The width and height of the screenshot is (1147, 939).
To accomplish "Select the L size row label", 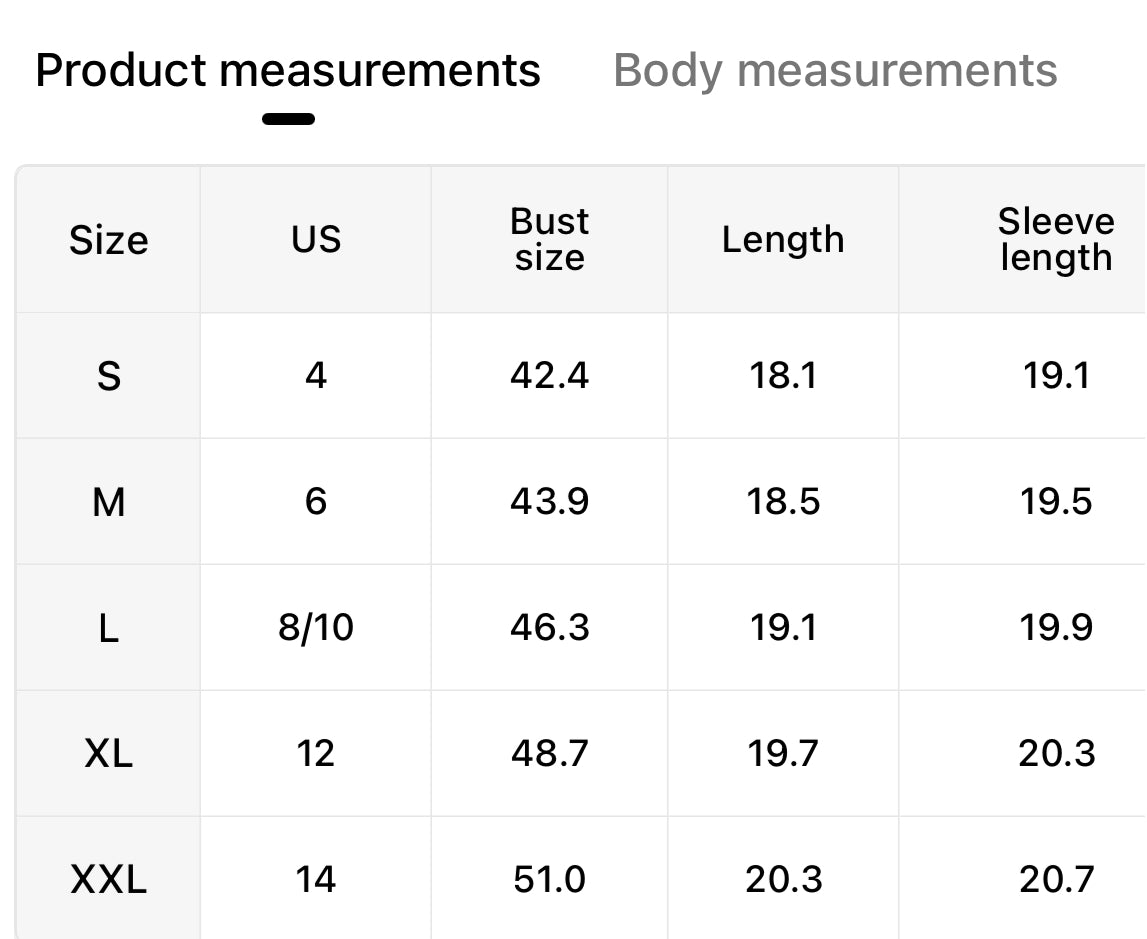I will 108,628.
